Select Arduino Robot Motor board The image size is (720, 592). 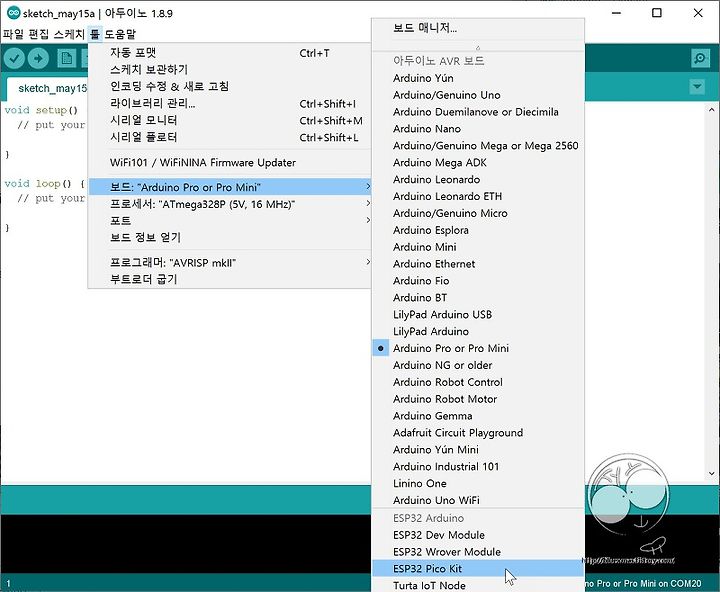click(x=478, y=399)
